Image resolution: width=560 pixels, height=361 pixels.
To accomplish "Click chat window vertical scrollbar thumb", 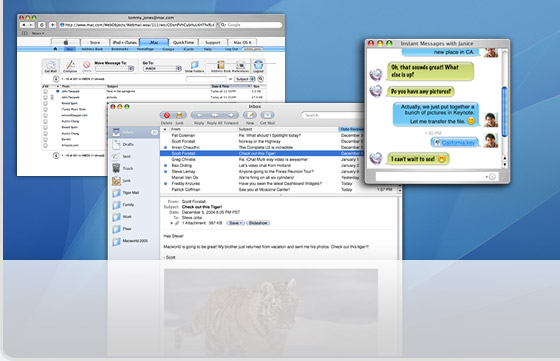I will point(504,111).
